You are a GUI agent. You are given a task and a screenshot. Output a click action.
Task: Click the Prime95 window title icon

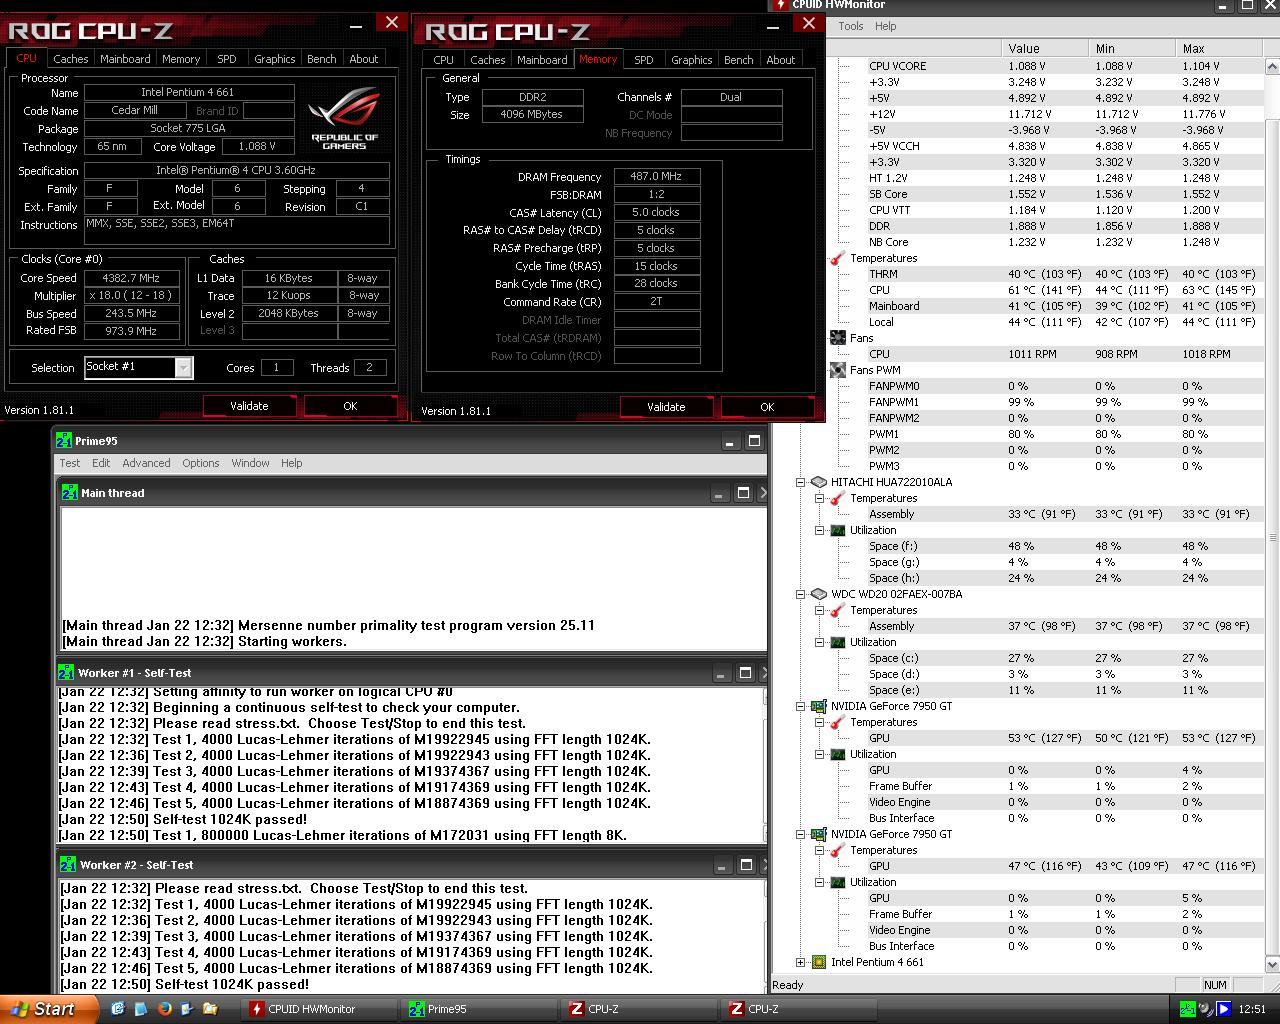pos(64,440)
